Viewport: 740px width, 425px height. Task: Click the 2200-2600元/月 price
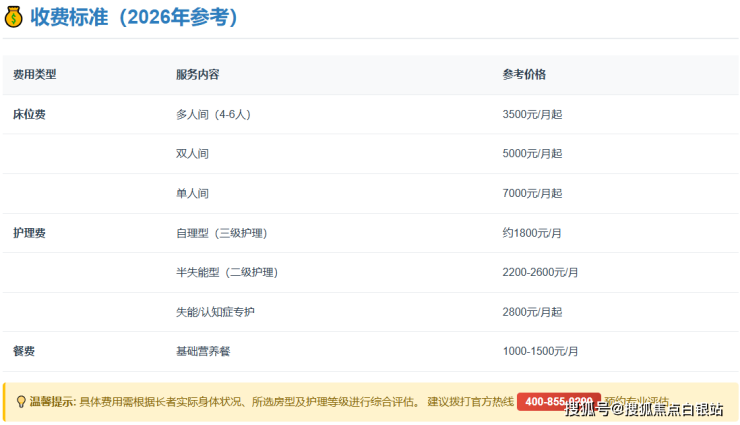[x=540, y=272]
